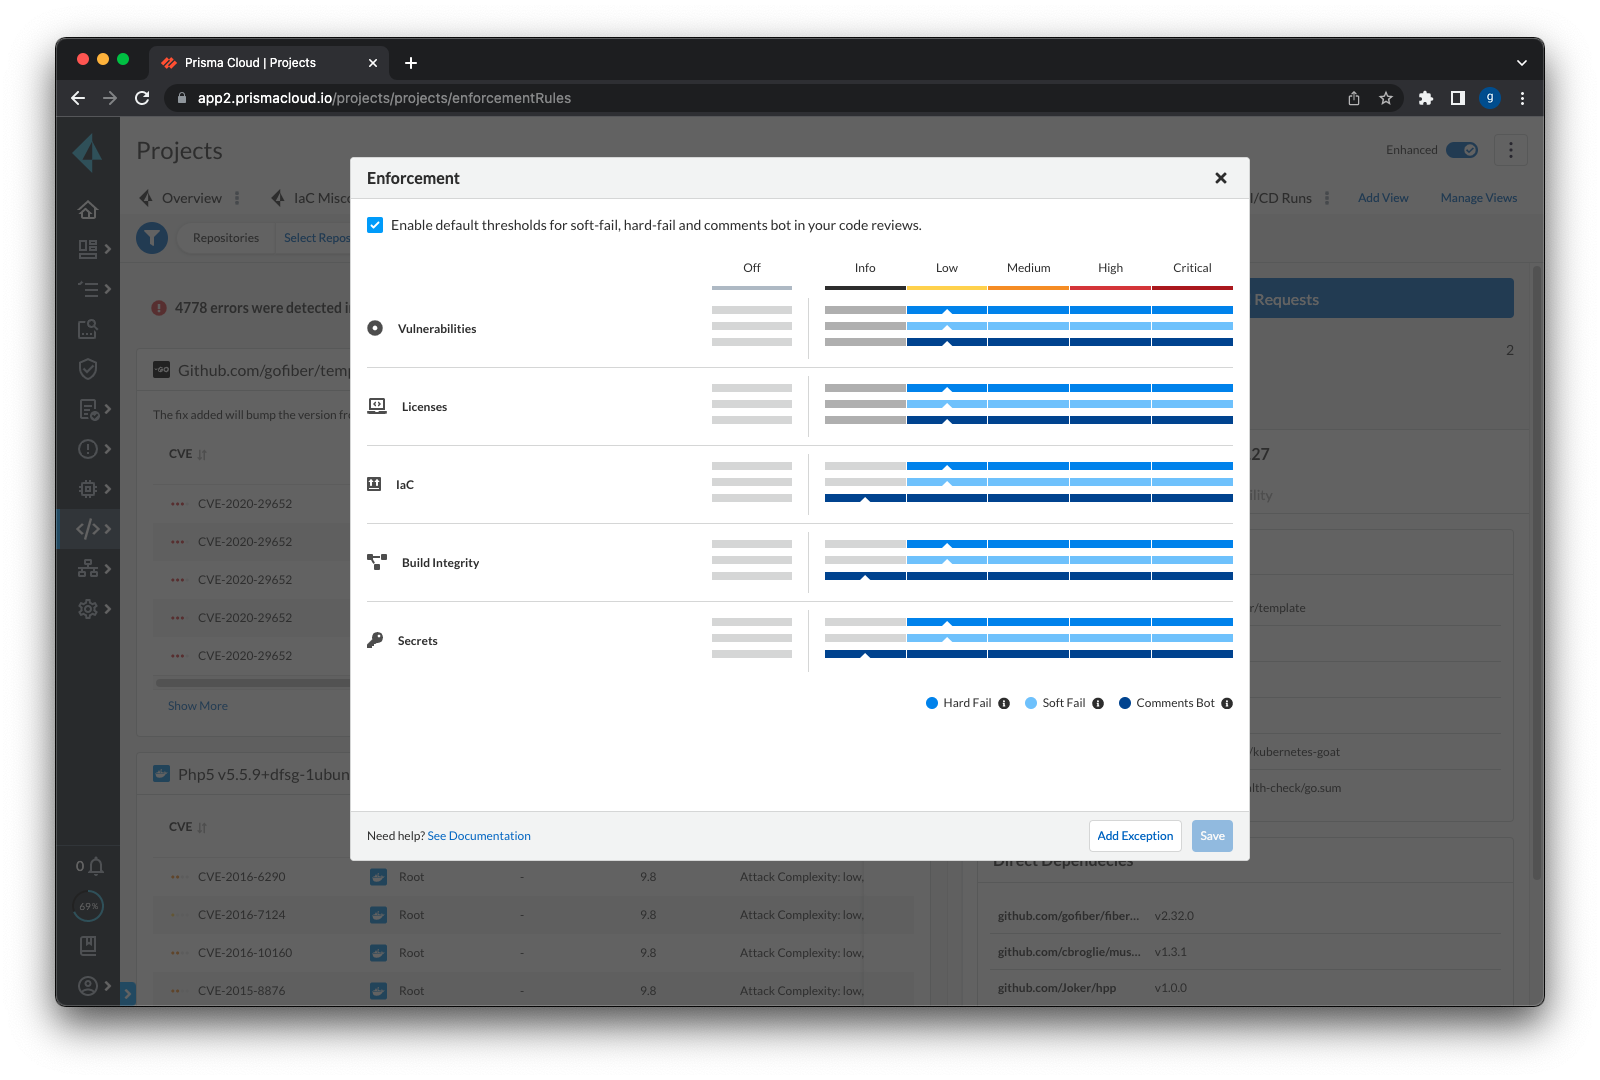Expand the Network sidebar item
The width and height of the screenshot is (1600, 1080).
(x=94, y=569)
